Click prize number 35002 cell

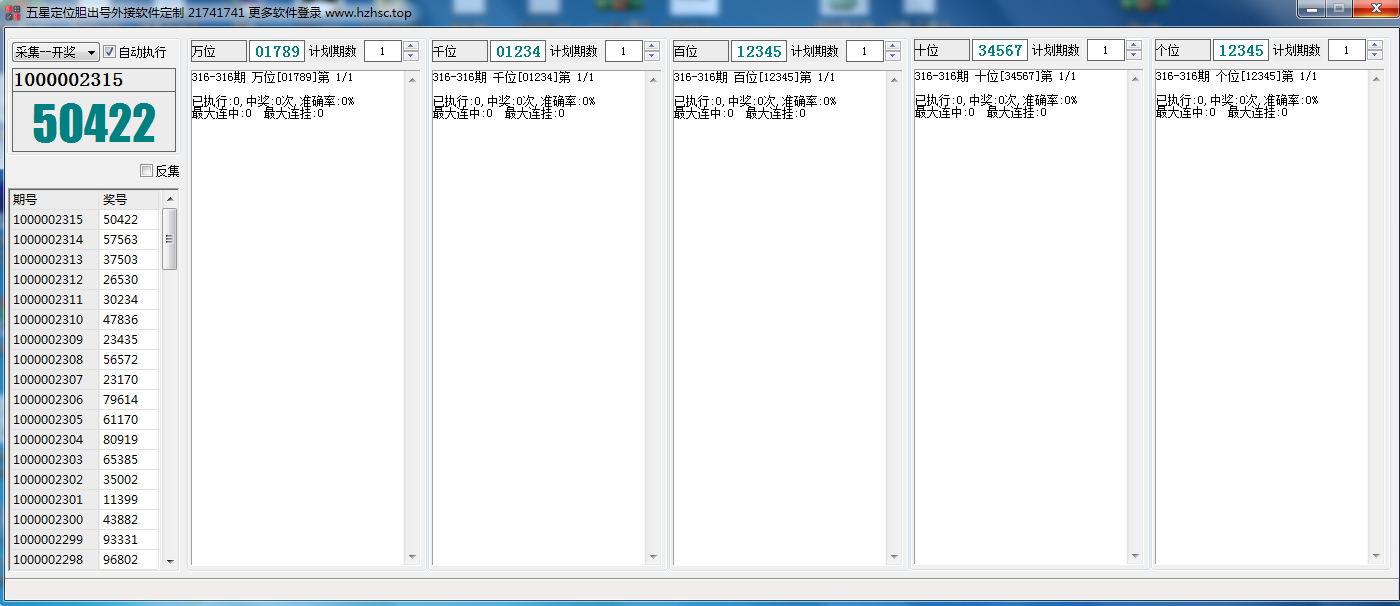pos(130,479)
